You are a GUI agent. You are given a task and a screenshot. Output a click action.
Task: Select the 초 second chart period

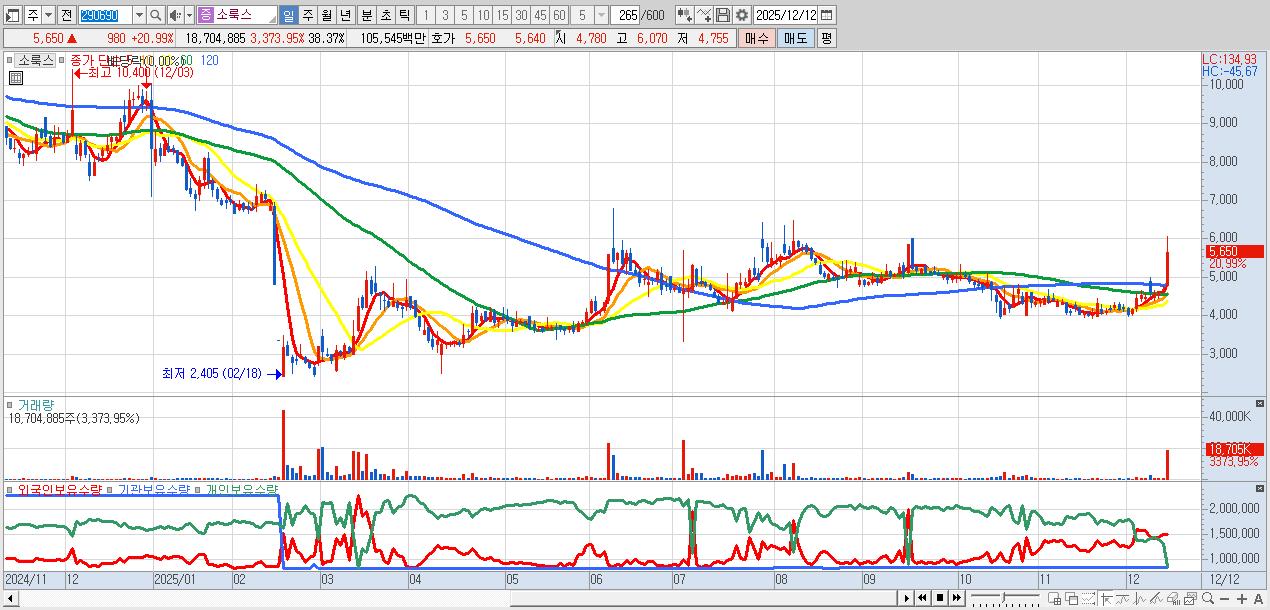coord(385,15)
